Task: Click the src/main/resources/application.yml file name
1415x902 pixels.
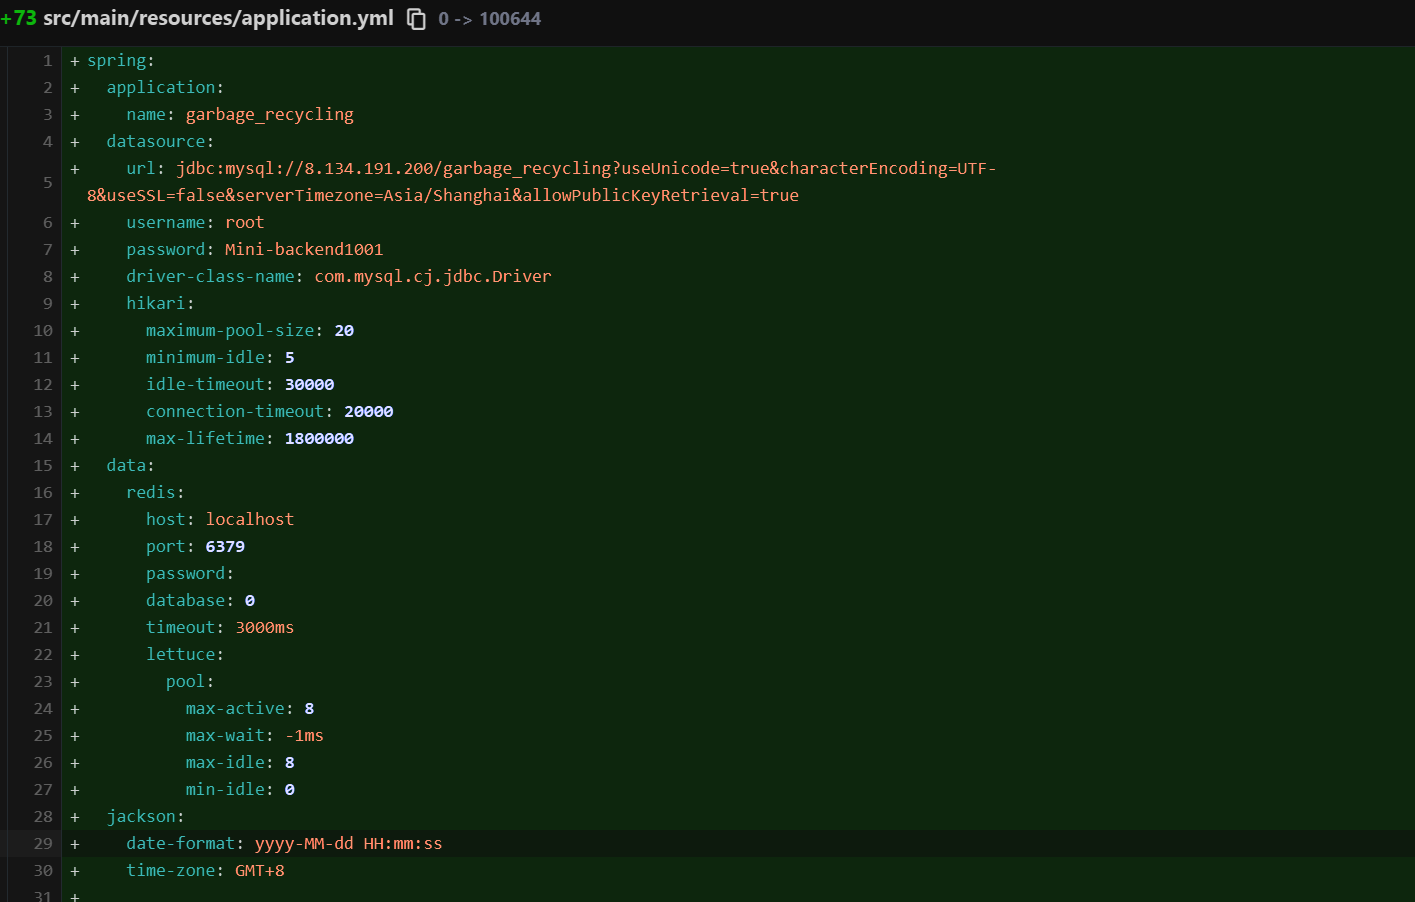Action: pos(218,19)
